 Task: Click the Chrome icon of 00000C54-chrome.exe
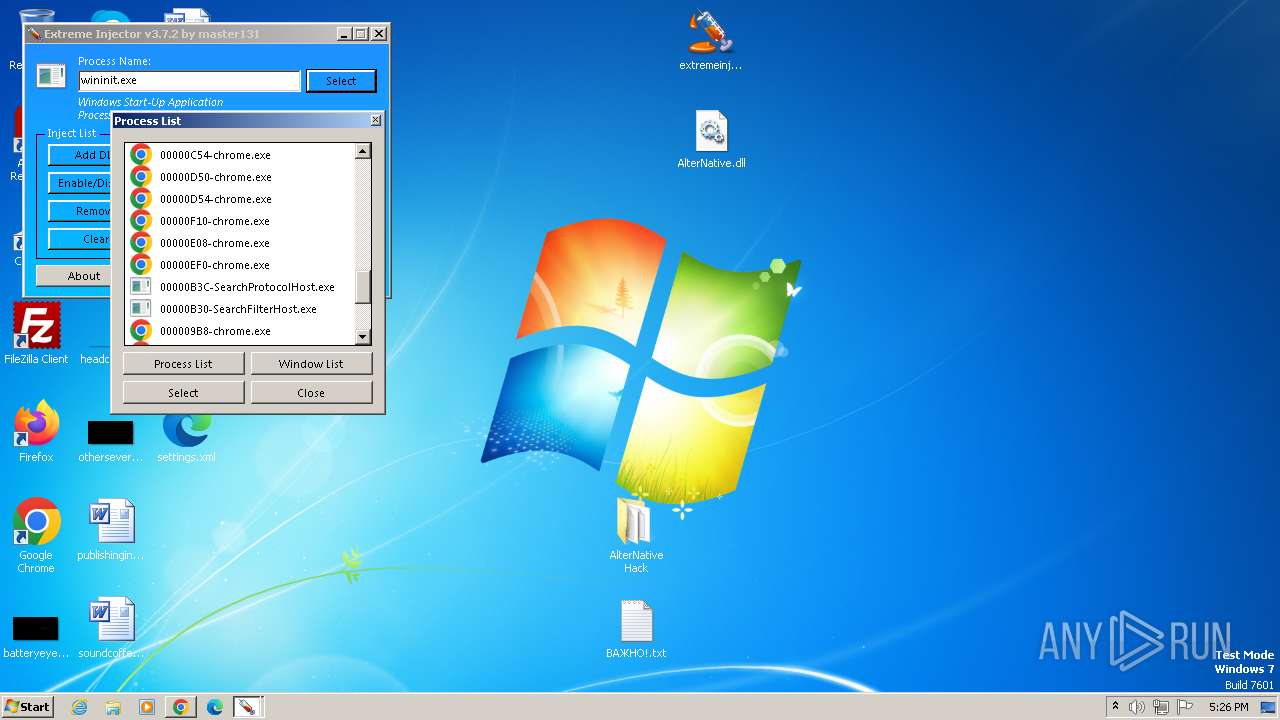pyautogui.click(x=141, y=155)
